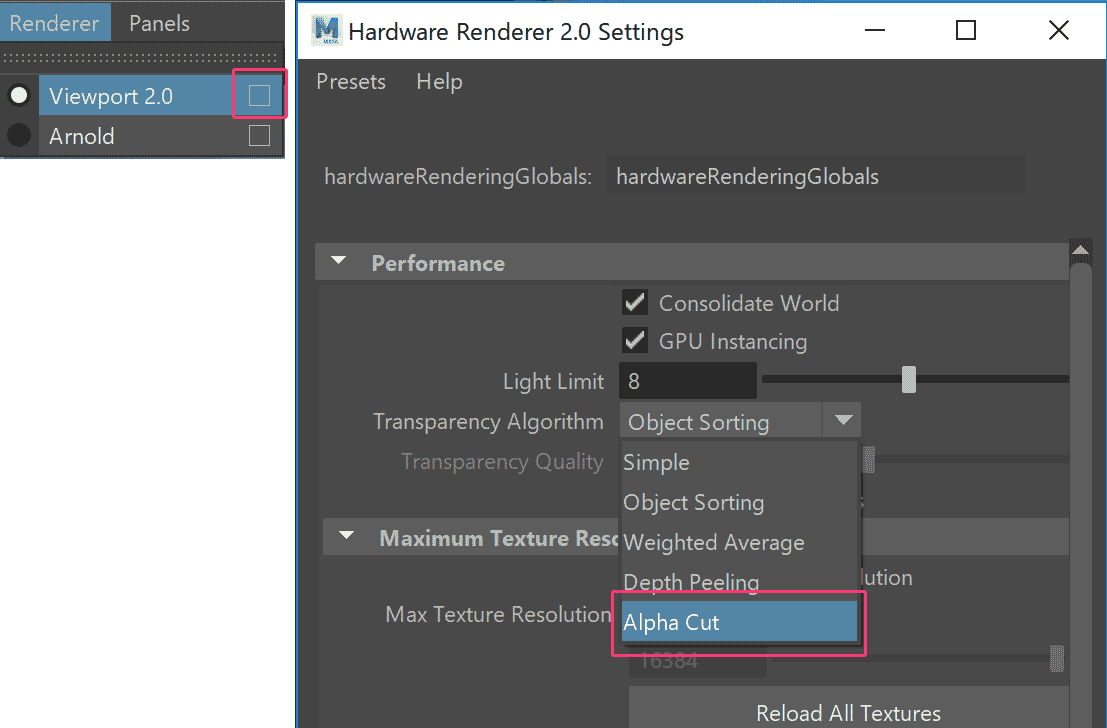Minimize the Hardware Renderer 2.0 Settings window

(x=875, y=30)
